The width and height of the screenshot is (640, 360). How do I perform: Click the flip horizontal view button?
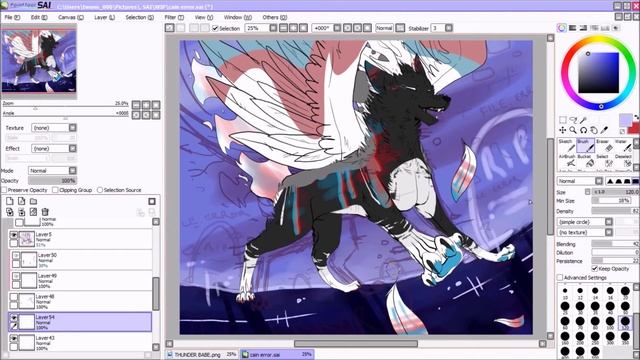click(400, 28)
